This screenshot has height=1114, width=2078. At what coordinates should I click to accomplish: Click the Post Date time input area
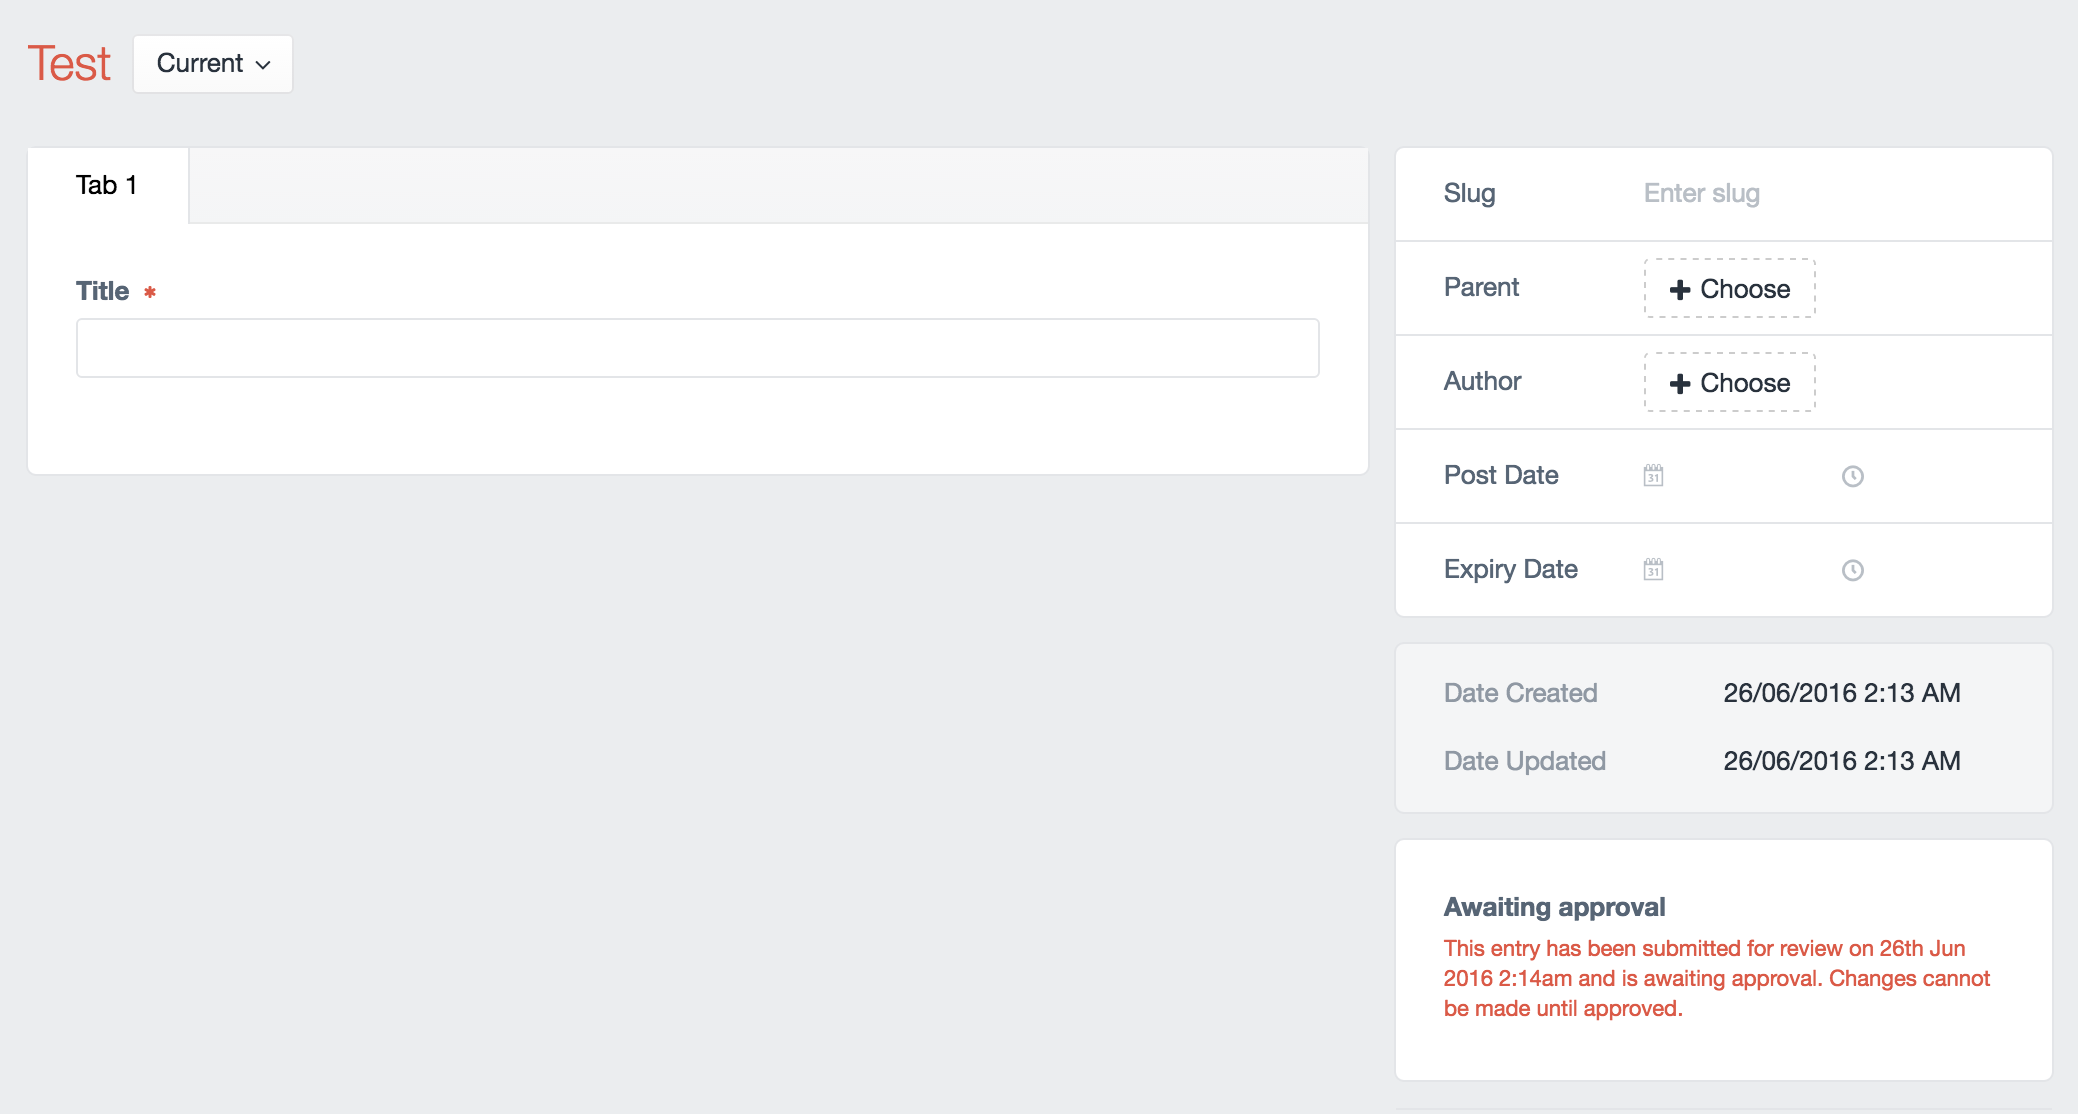coord(1930,476)
